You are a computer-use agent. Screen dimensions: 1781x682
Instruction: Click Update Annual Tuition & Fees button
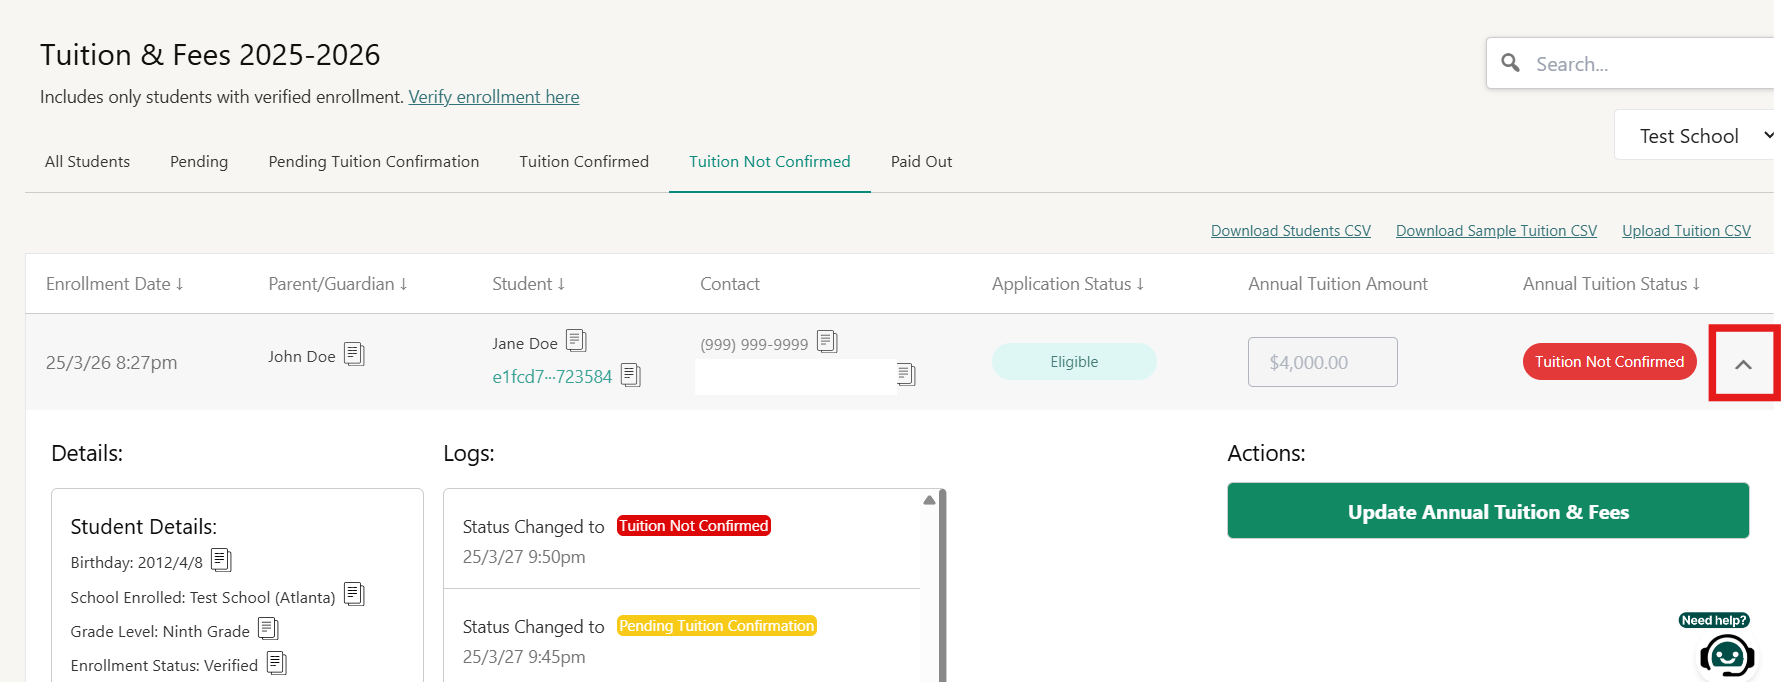click(x=1487, y=512)
